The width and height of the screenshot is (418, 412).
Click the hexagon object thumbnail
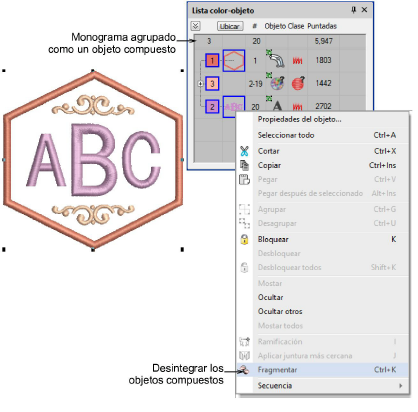(234, 61)
